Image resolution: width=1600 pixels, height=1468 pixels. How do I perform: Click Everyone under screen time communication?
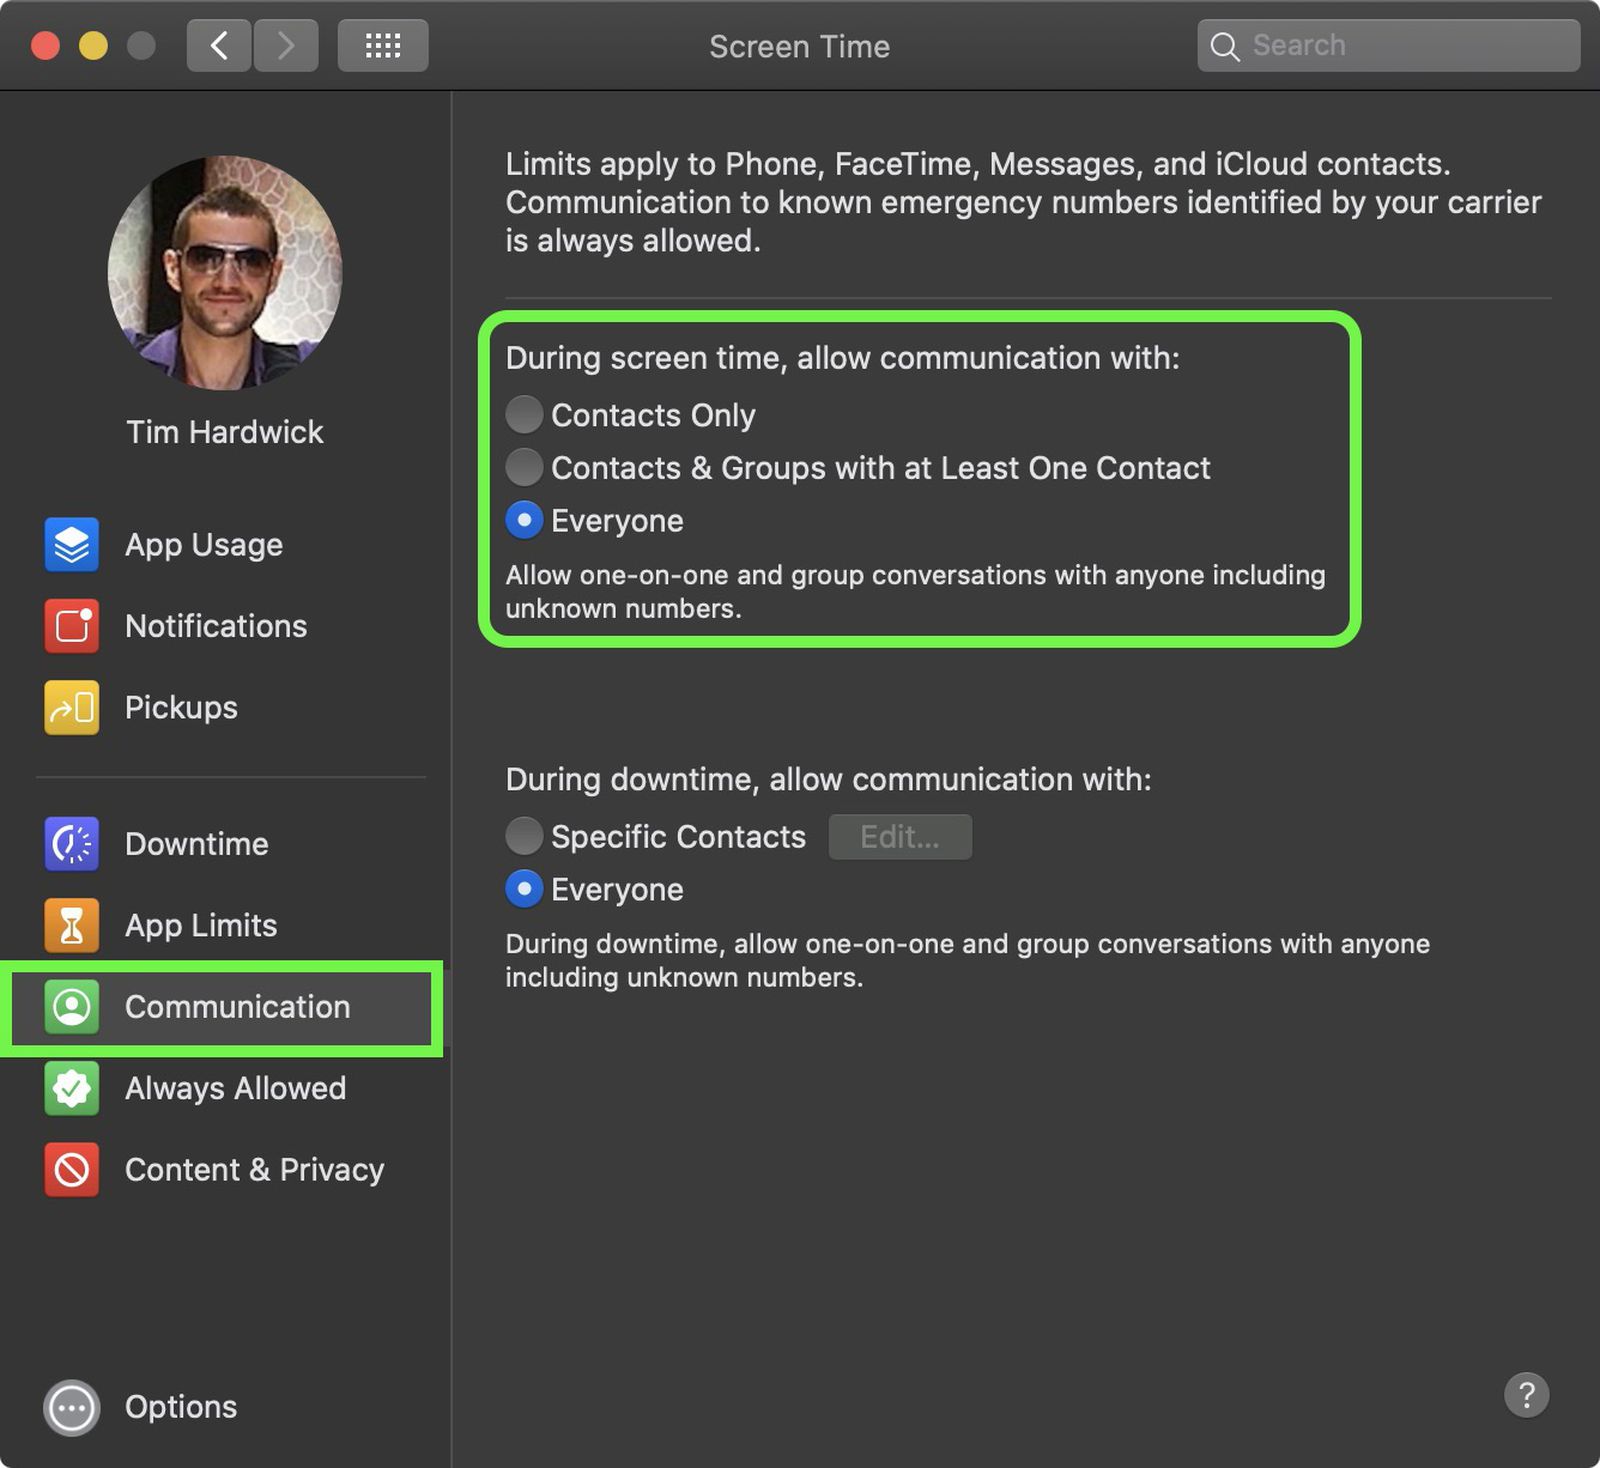click(x=524, y=520)
